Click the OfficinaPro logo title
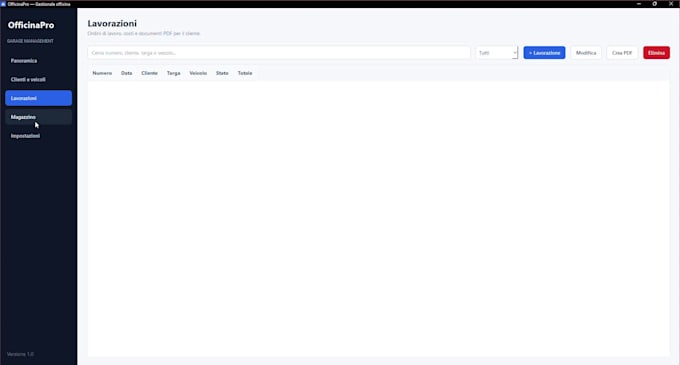The width and height of the screenshot is (680, 365). [x=31, y=25]
